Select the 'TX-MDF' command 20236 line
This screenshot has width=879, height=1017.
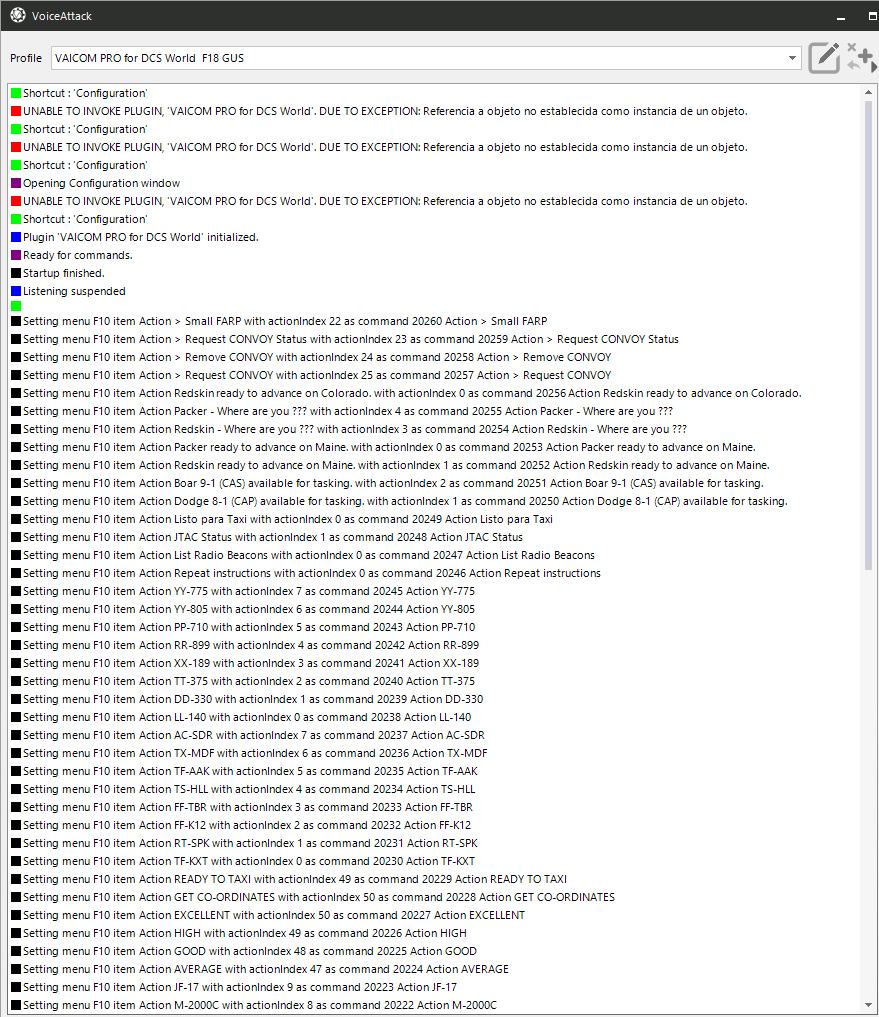pos(249,753)
